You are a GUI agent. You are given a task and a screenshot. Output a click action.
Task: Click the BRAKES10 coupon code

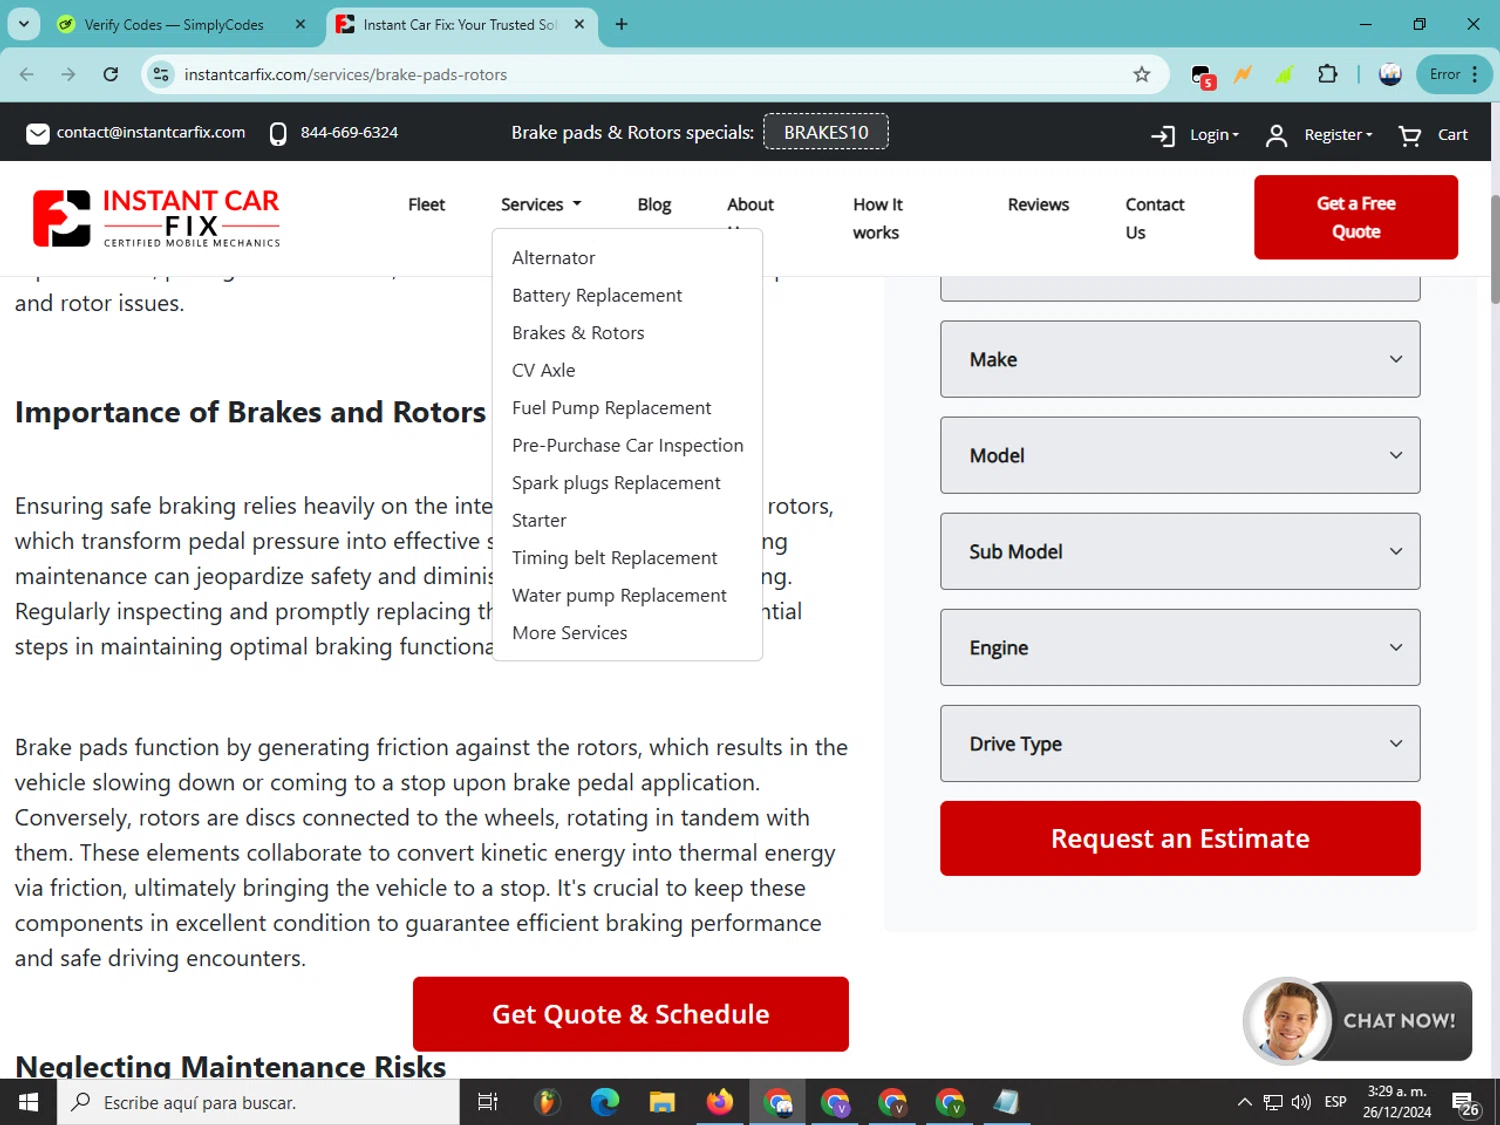[826, 132]
